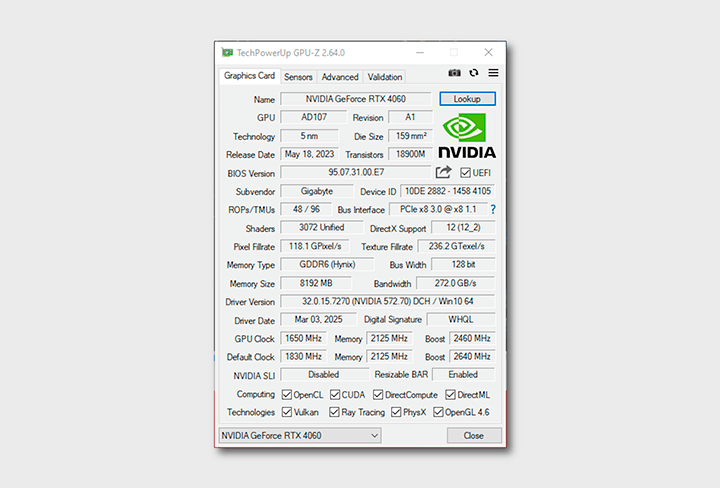Image resolution: width=720 pixels, height=488 pixels.
Task: Click the Digital Signature field WHQL
Action: 461,320
